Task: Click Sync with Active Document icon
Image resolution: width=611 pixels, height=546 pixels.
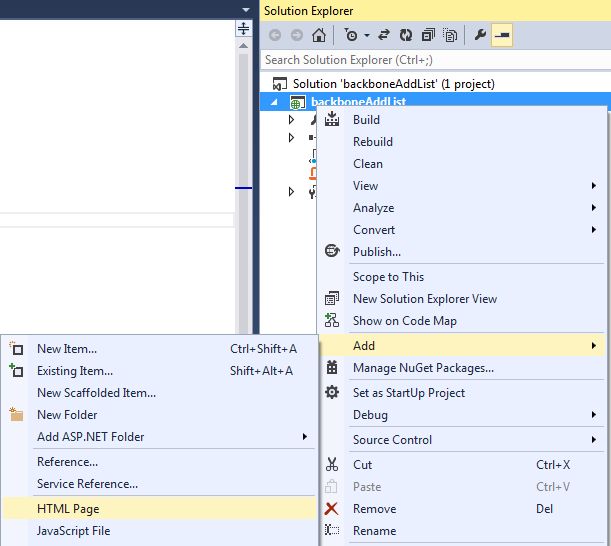Action: [384, 35]
